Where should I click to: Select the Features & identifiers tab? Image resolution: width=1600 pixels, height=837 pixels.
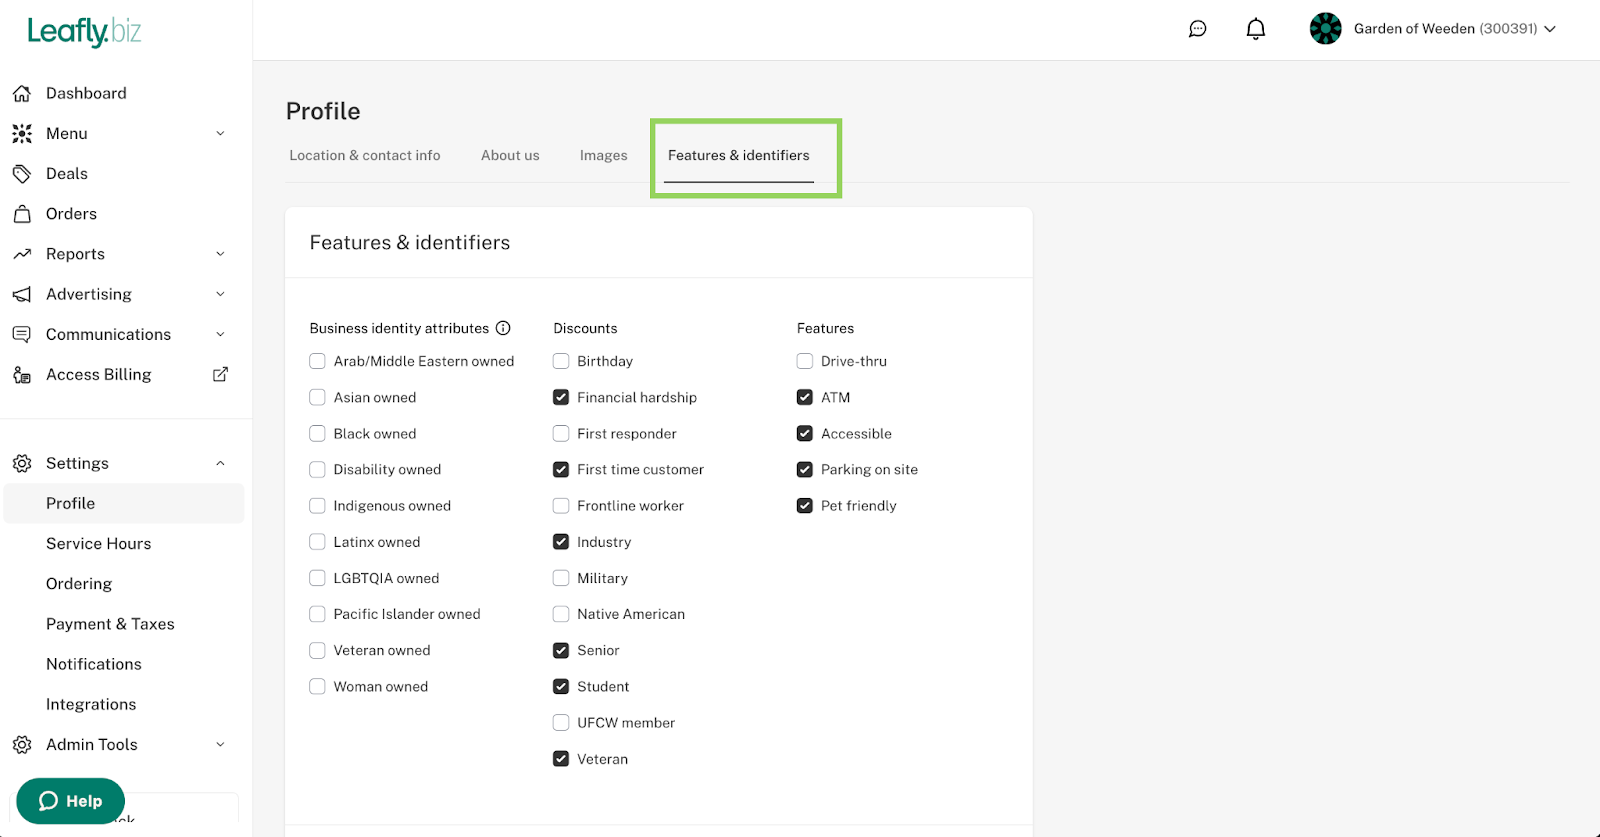pos(739,155)
